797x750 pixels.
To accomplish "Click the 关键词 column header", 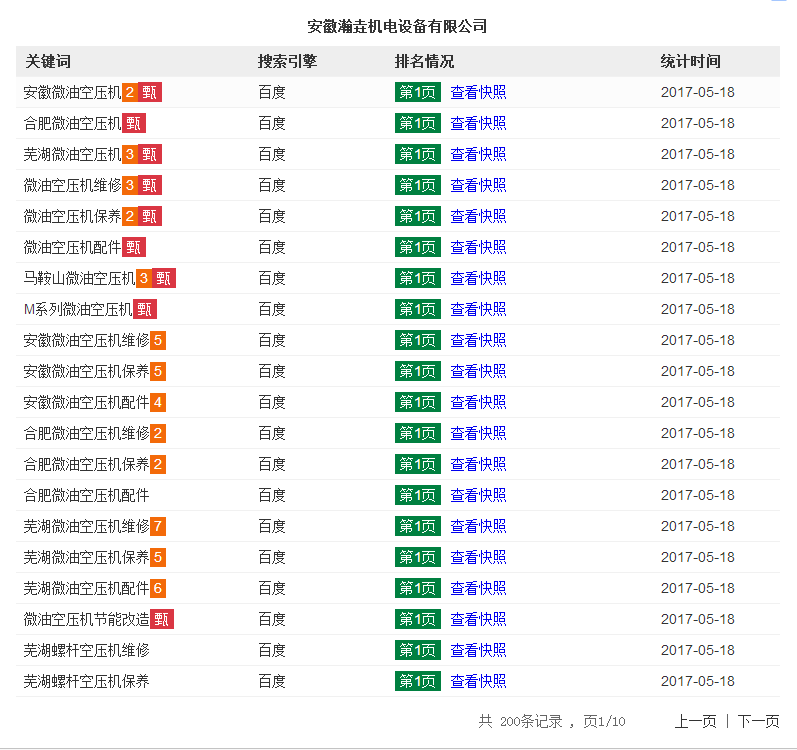I will [x=48, y=61].
